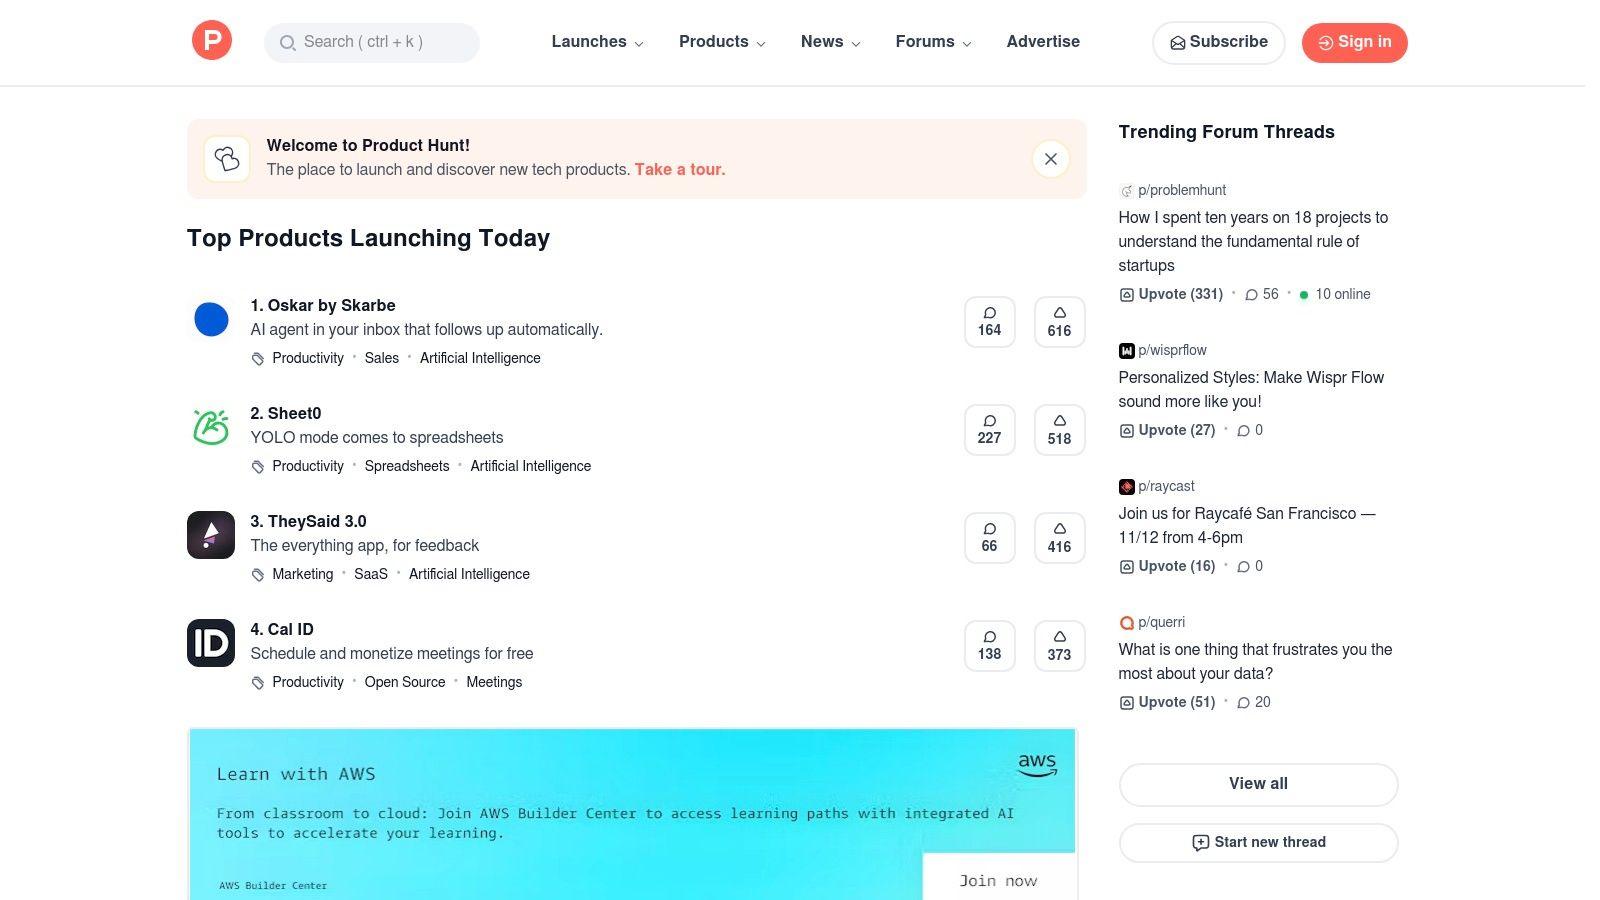Upvote Oskar by Skarbe (616)

tap(1060, 322)
